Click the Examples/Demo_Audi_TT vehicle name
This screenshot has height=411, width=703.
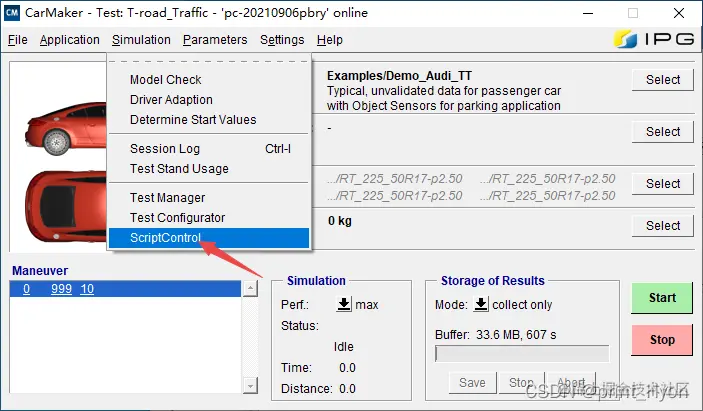click(x=399, y=76)
